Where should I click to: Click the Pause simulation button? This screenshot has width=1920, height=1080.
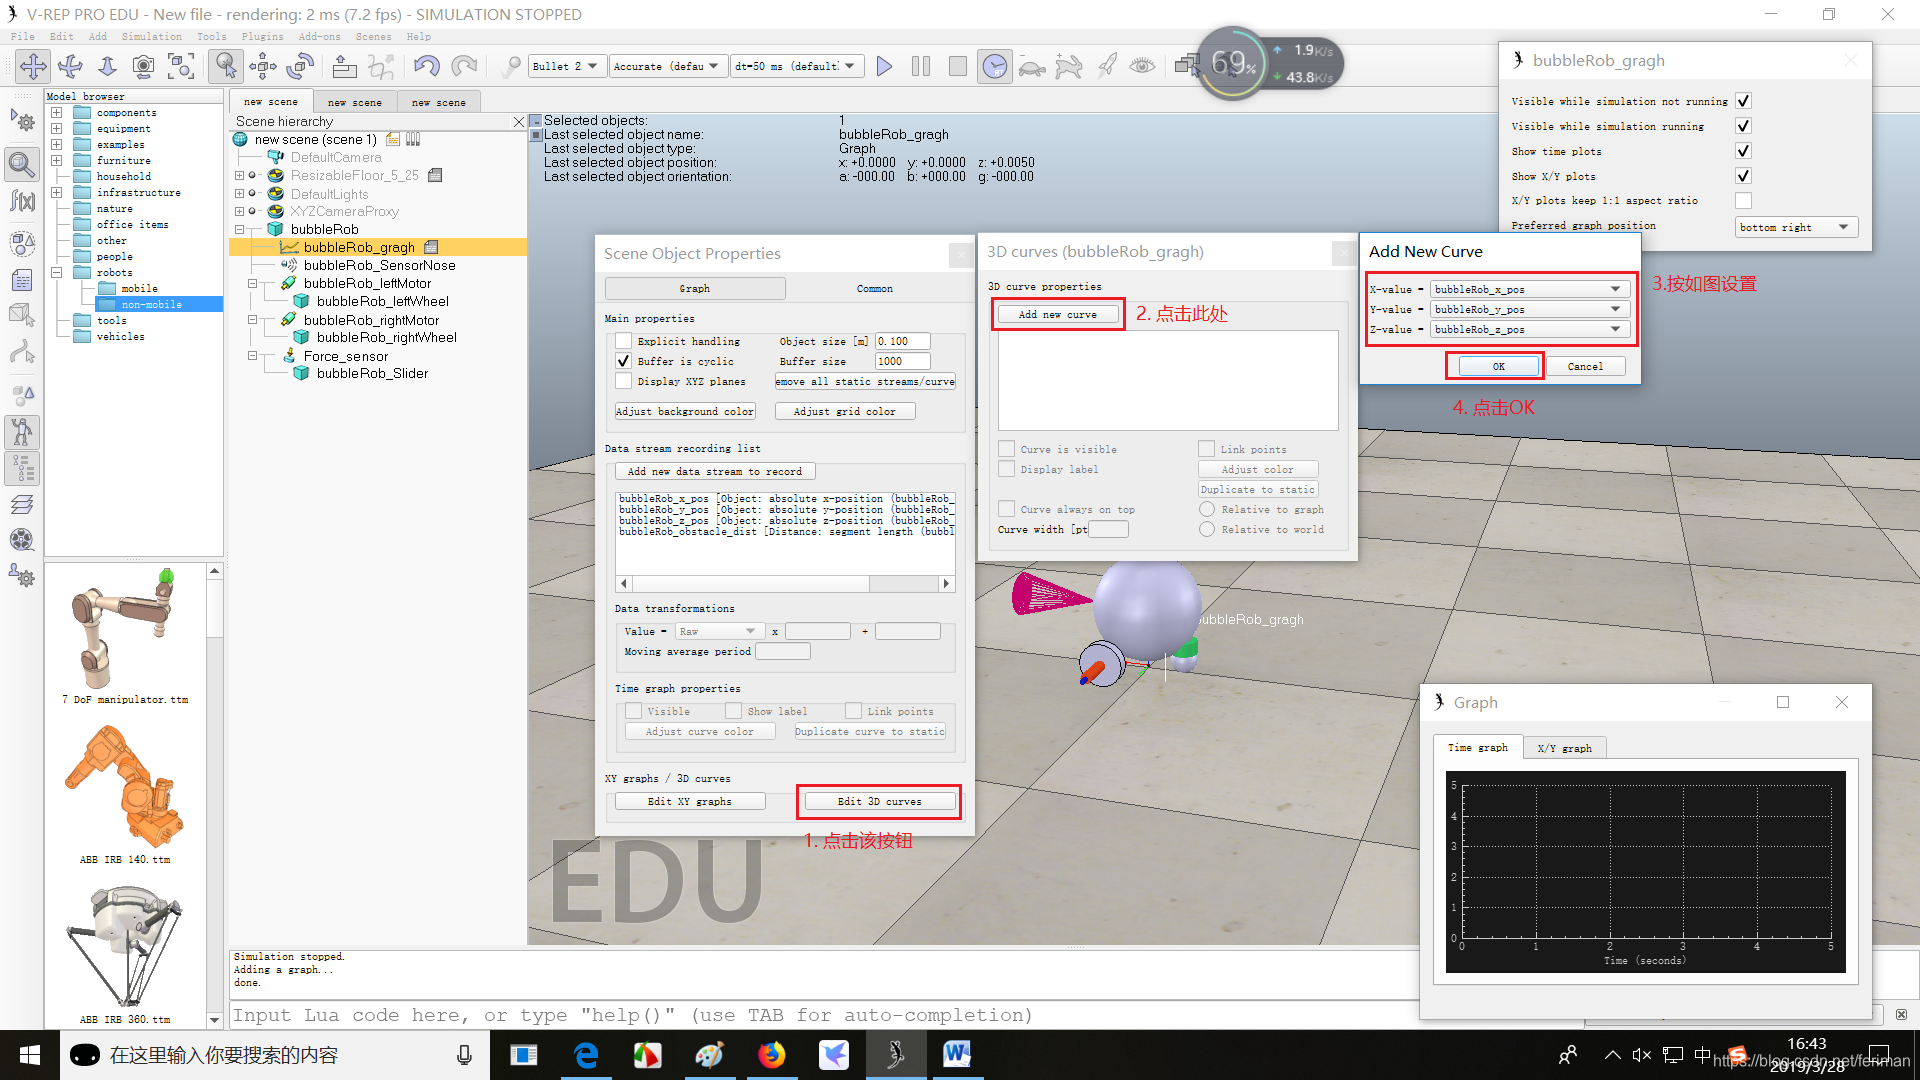920,65
